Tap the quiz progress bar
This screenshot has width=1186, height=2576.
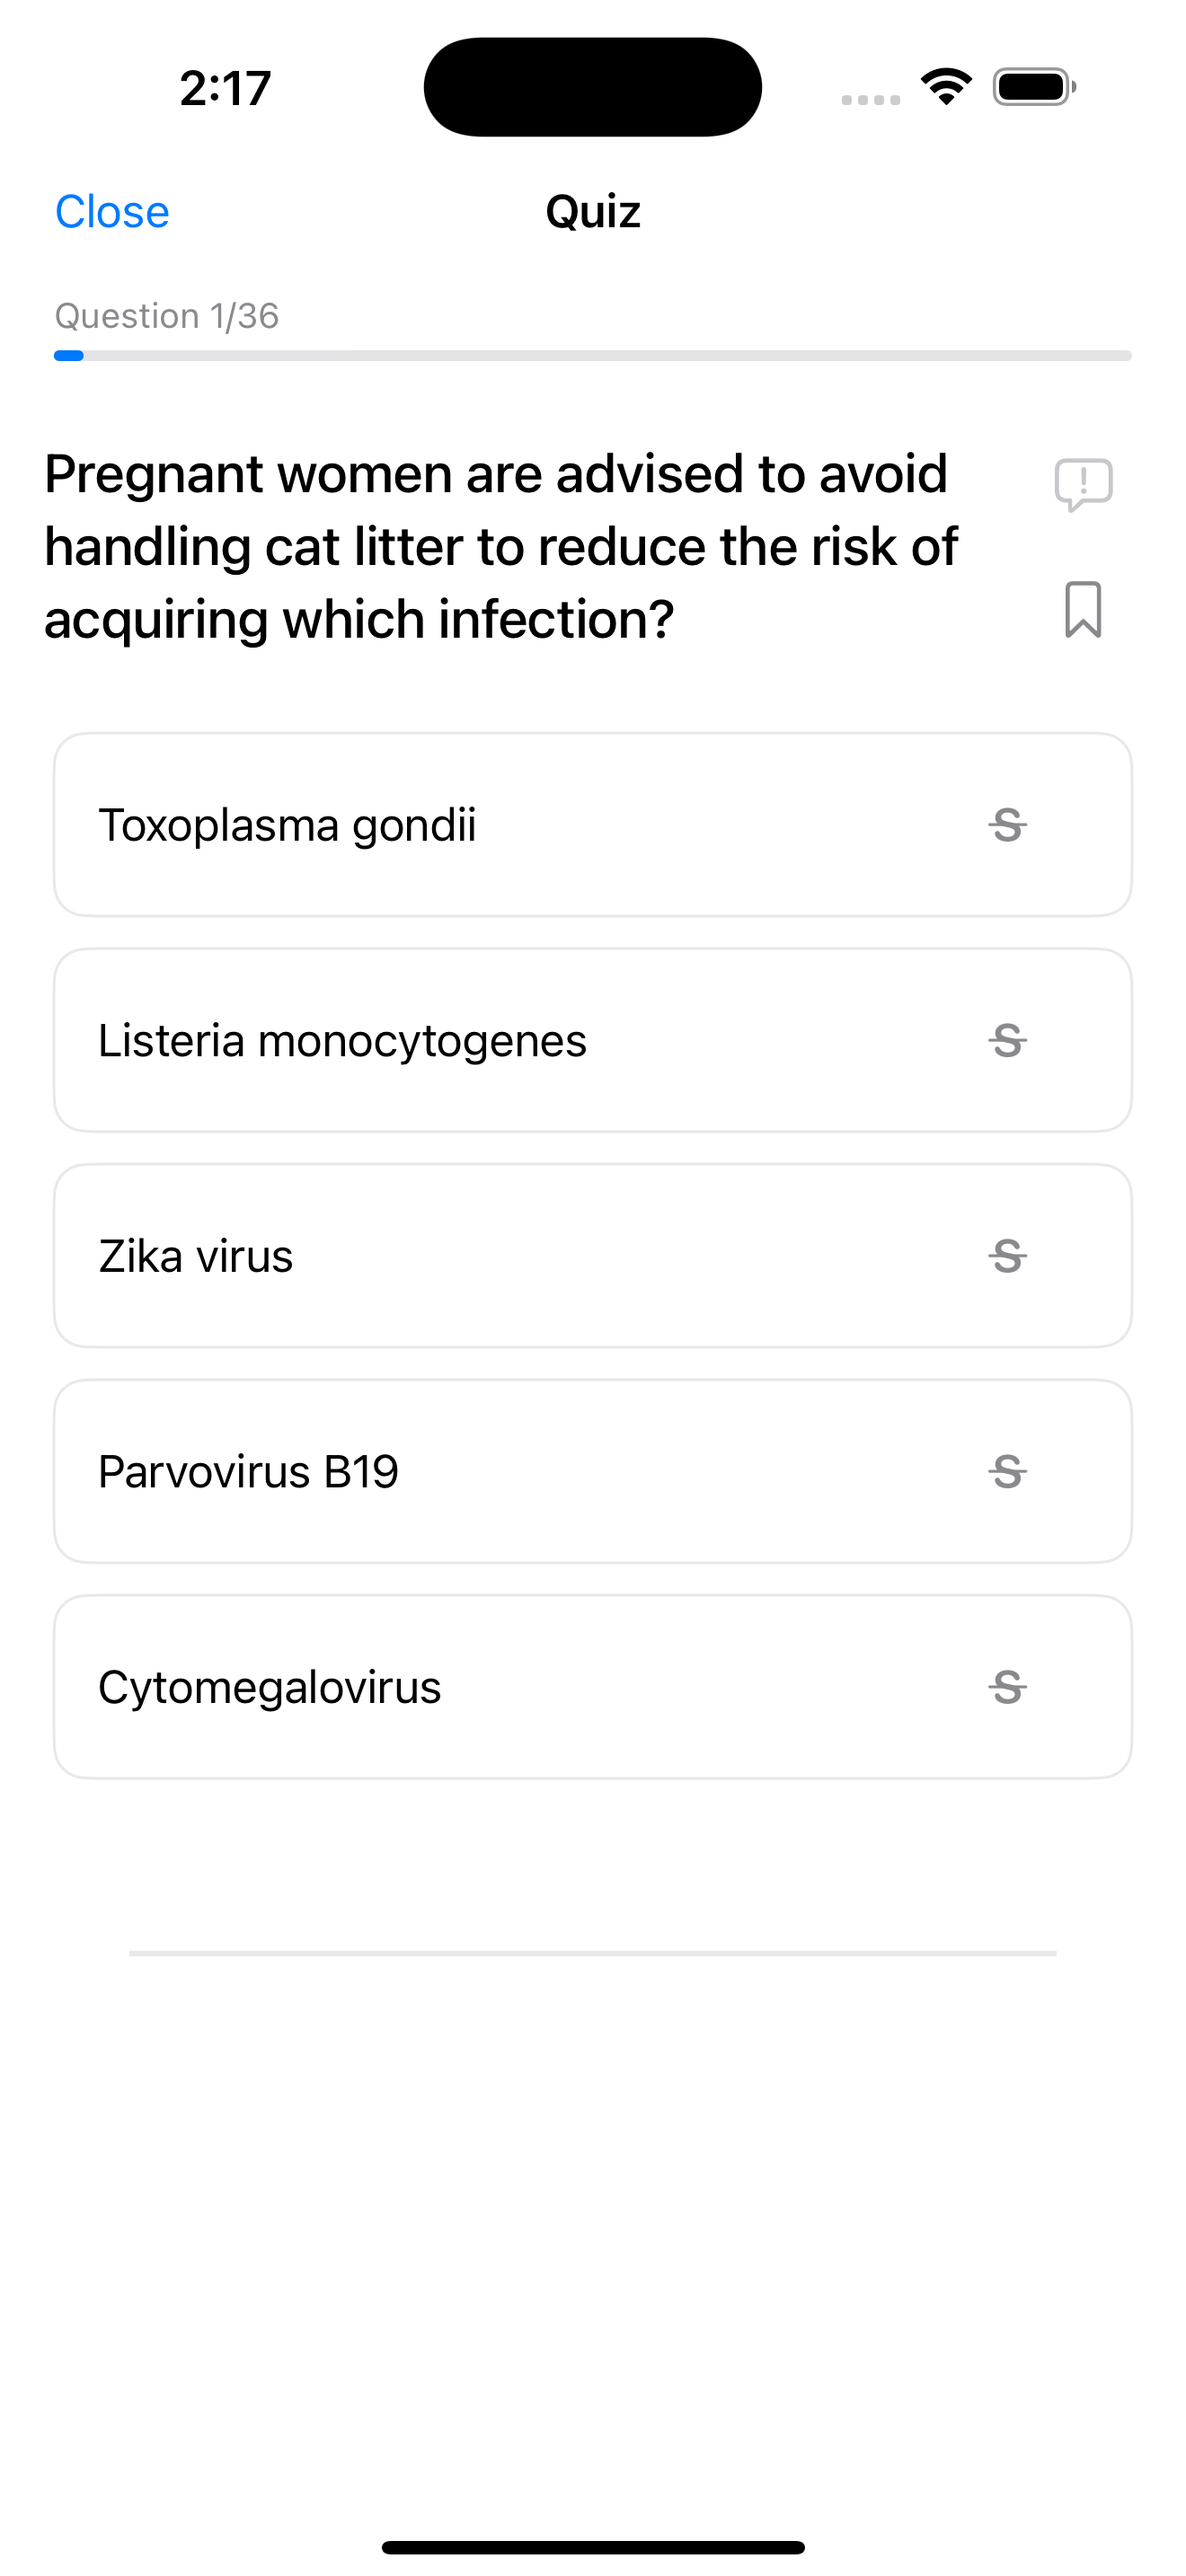pos(593,356)
